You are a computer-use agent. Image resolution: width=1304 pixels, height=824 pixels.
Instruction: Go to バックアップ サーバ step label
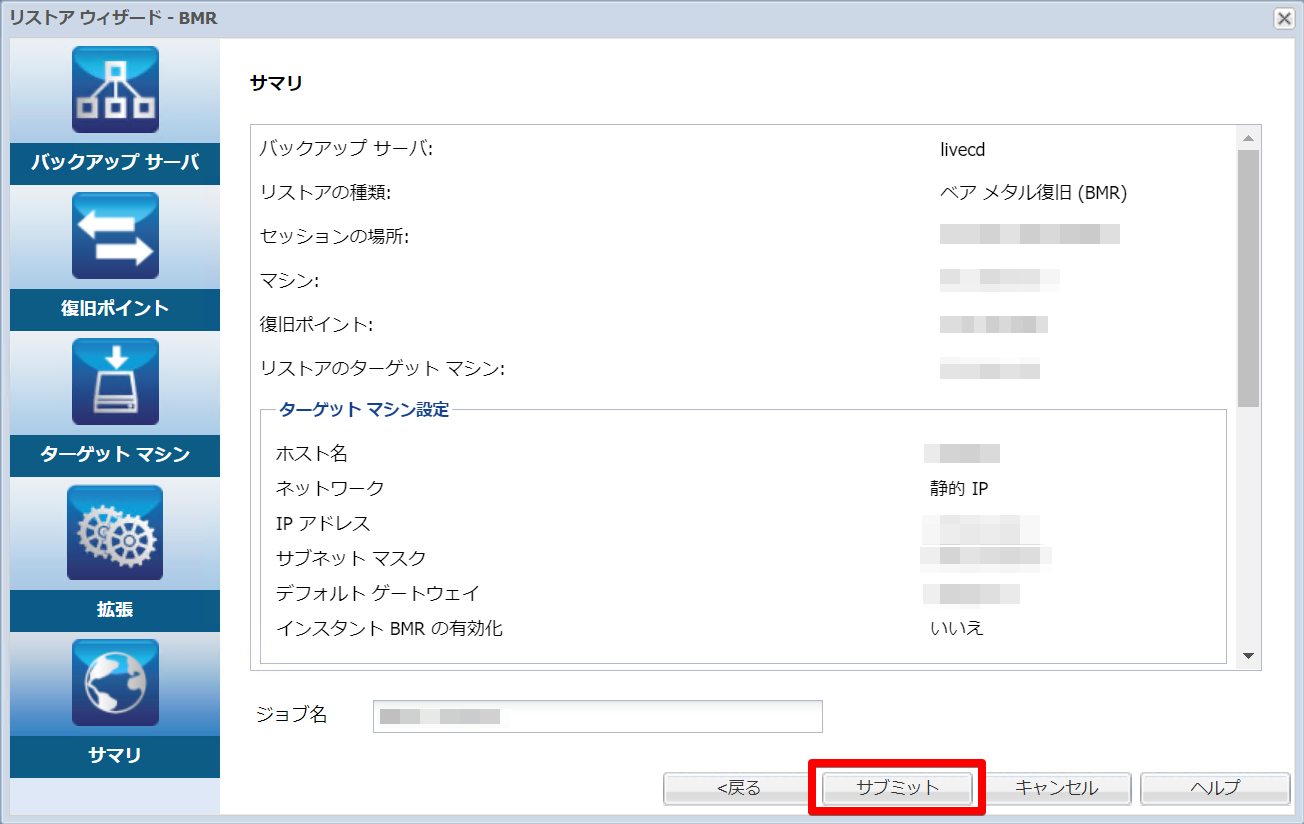tap(115, 163)
